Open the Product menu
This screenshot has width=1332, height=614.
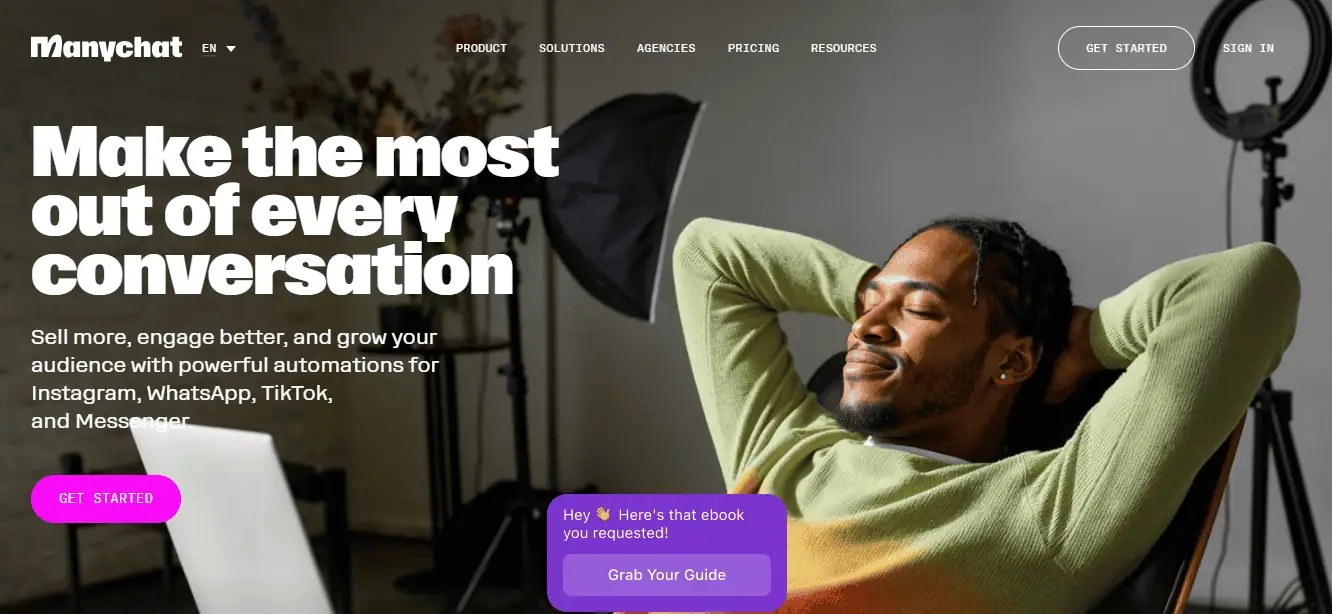[x=481, y=48]
